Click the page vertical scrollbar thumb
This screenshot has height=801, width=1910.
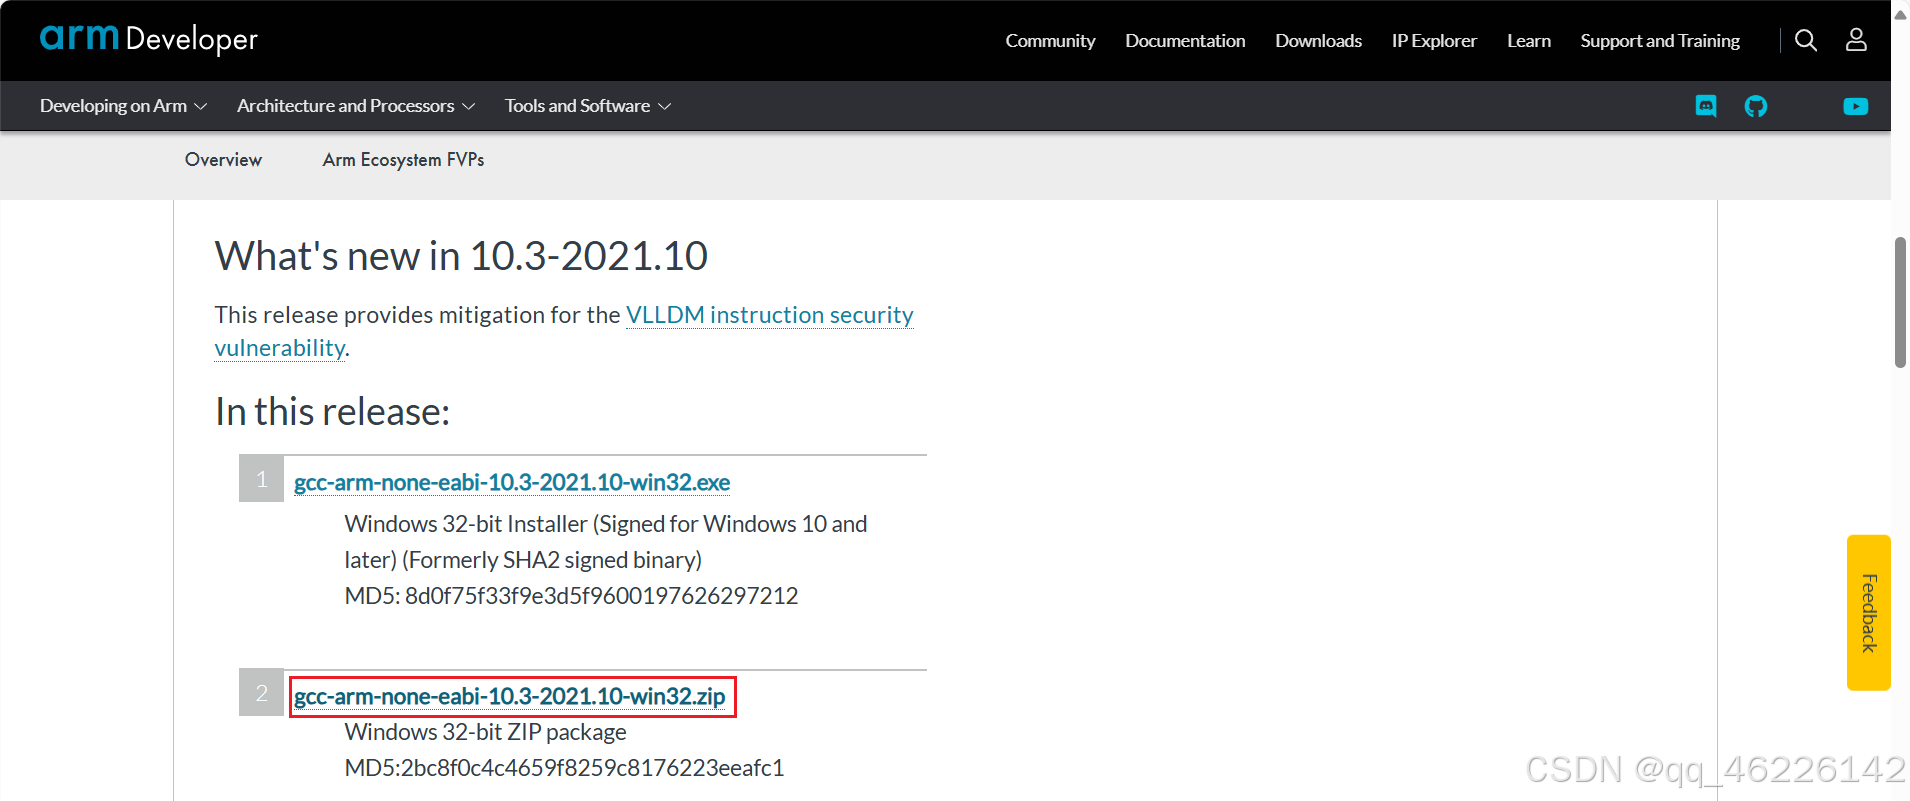(x=1900, y=303)
